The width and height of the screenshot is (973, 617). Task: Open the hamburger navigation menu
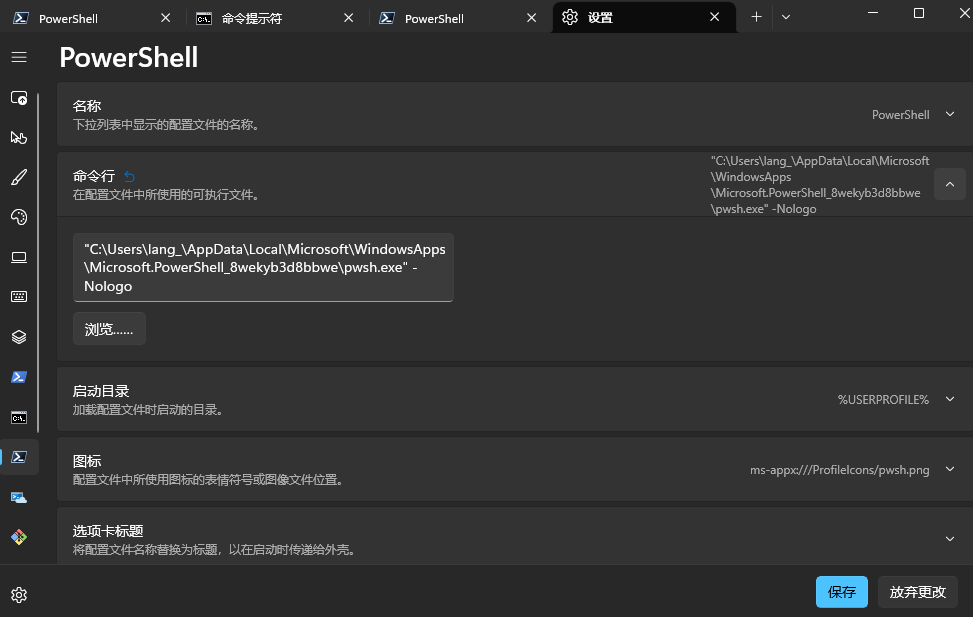click(x=19, y=57)
